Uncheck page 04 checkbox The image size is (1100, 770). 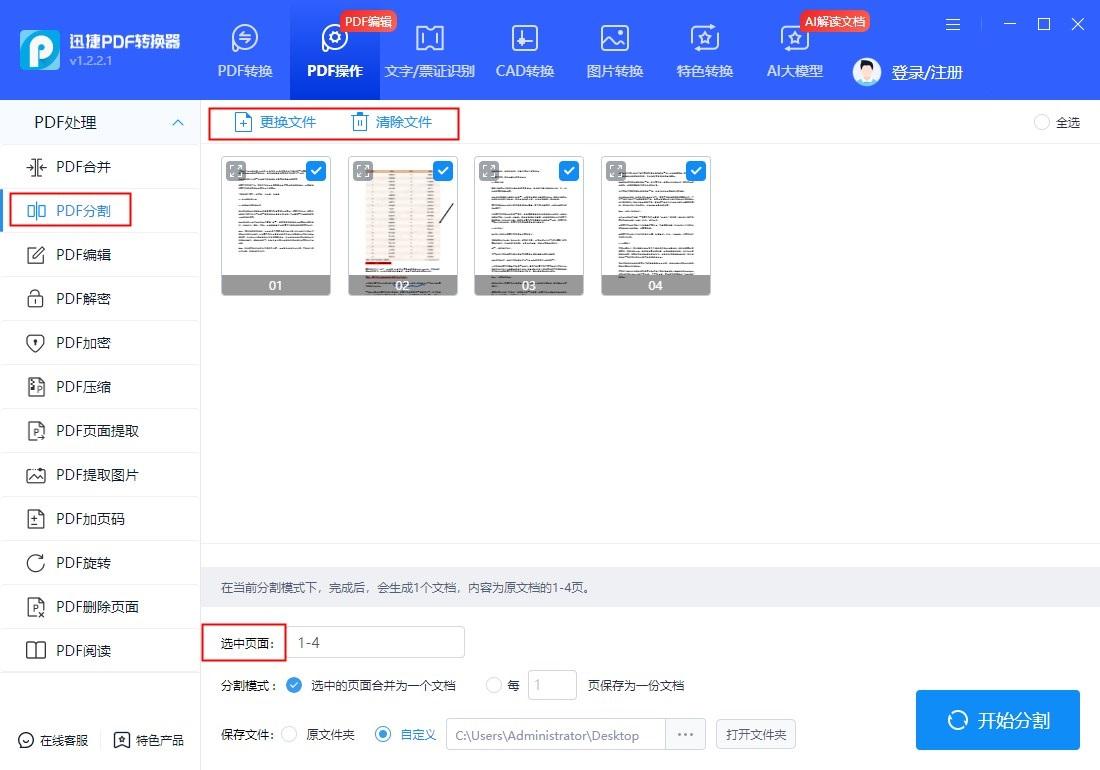(695, 170)
